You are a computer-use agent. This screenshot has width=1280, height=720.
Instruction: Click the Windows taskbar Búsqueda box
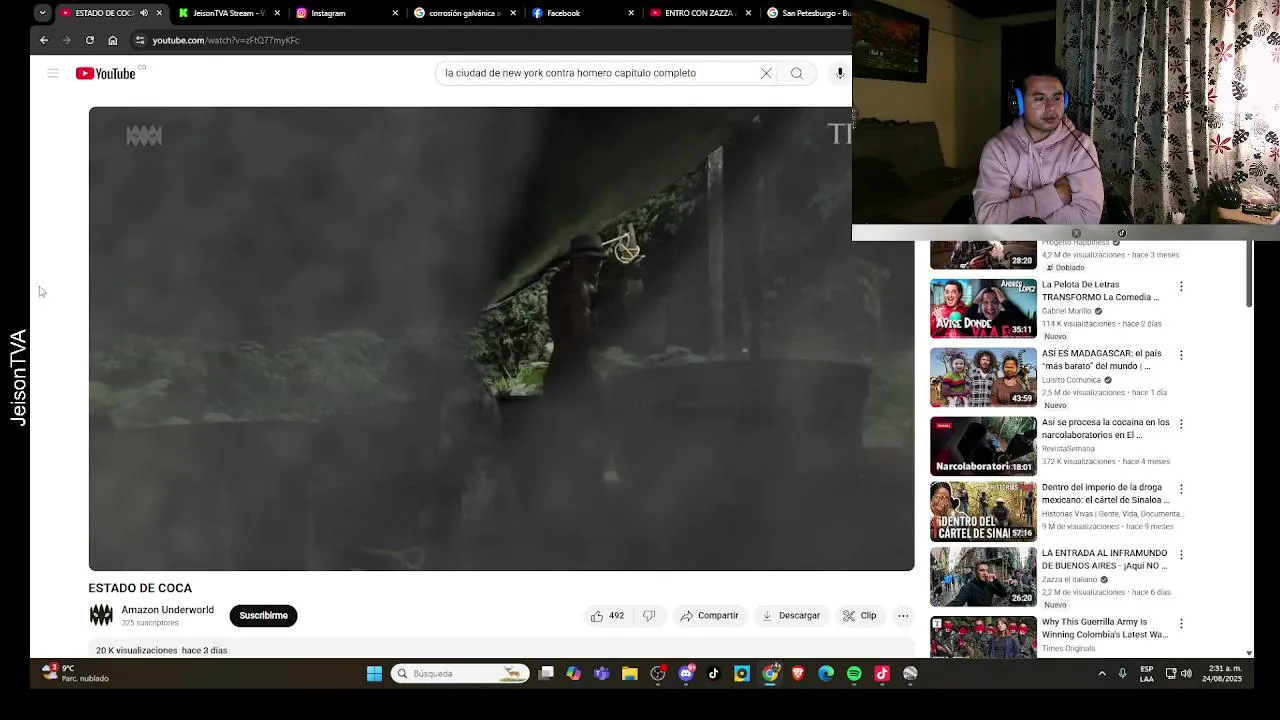tap(460, 674)
